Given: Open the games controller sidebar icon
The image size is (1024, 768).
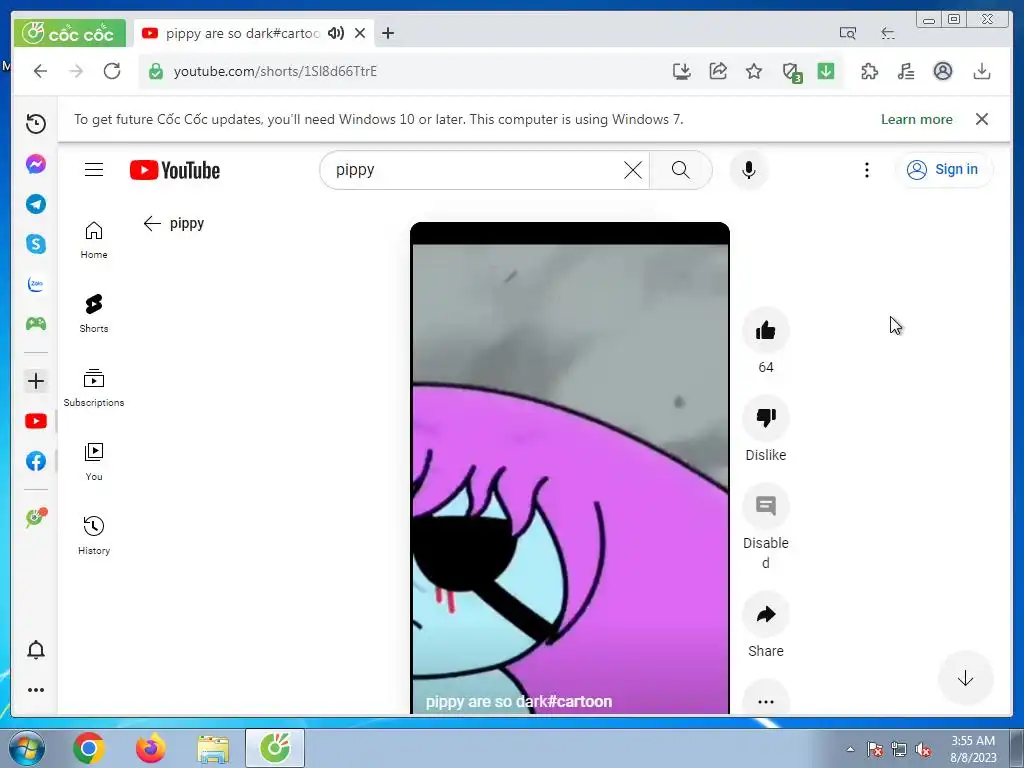Looking at the screenshot, I should 36,324.
